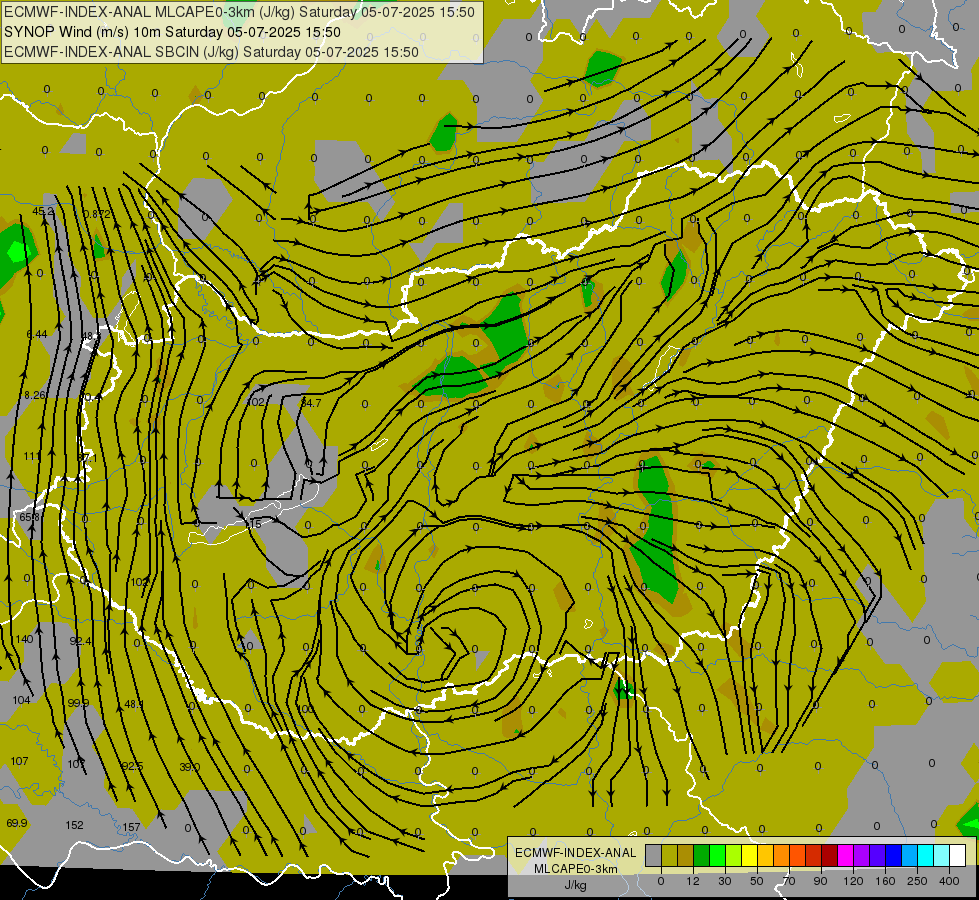Click the legend scale label 30

click(725, 881)
